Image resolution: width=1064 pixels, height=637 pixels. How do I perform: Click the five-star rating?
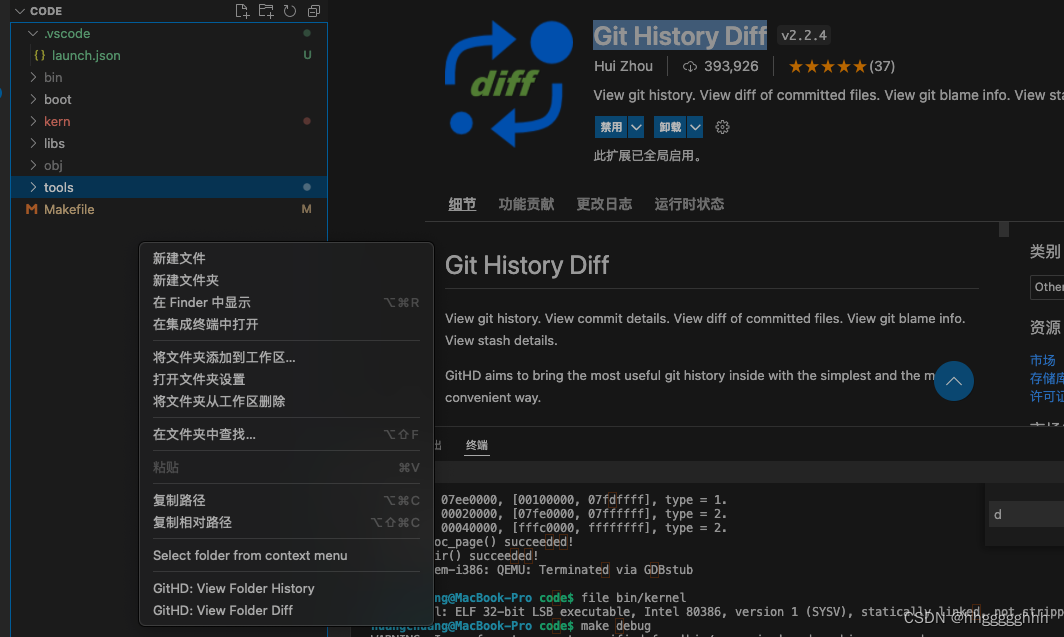pos(827,66)
